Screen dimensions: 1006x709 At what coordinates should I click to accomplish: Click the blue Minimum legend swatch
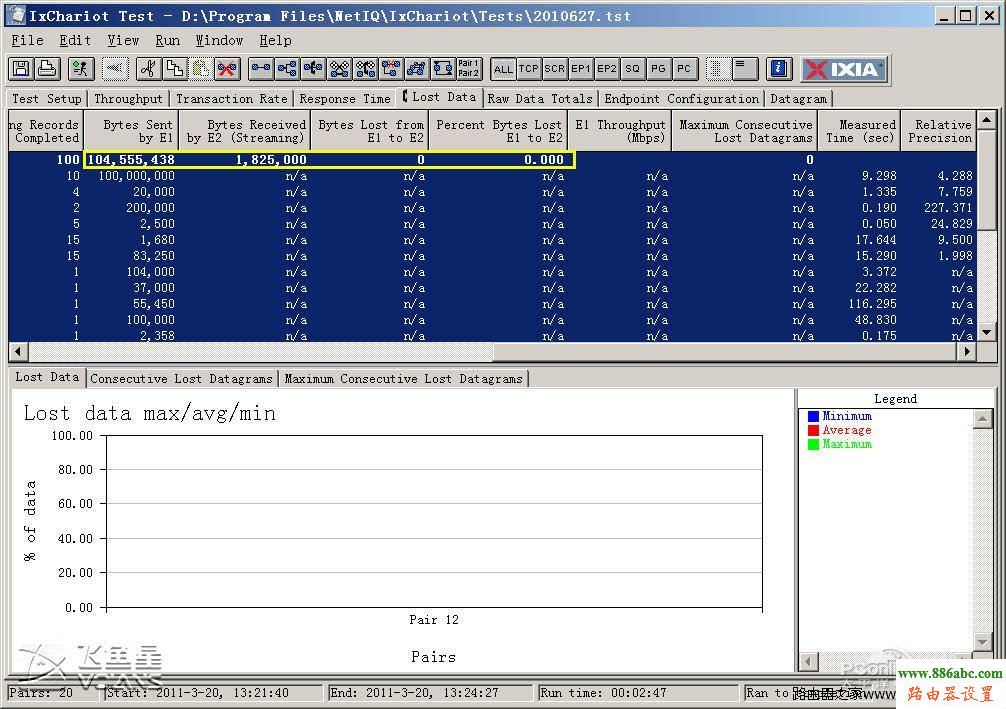point(813,416)
